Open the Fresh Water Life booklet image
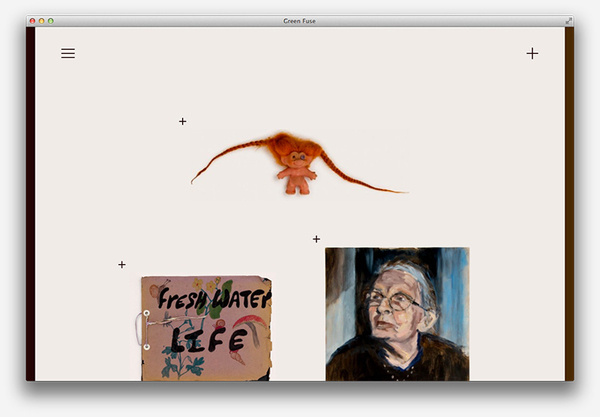The height and width of the screenshot is (417, 600). click(206, 328)
